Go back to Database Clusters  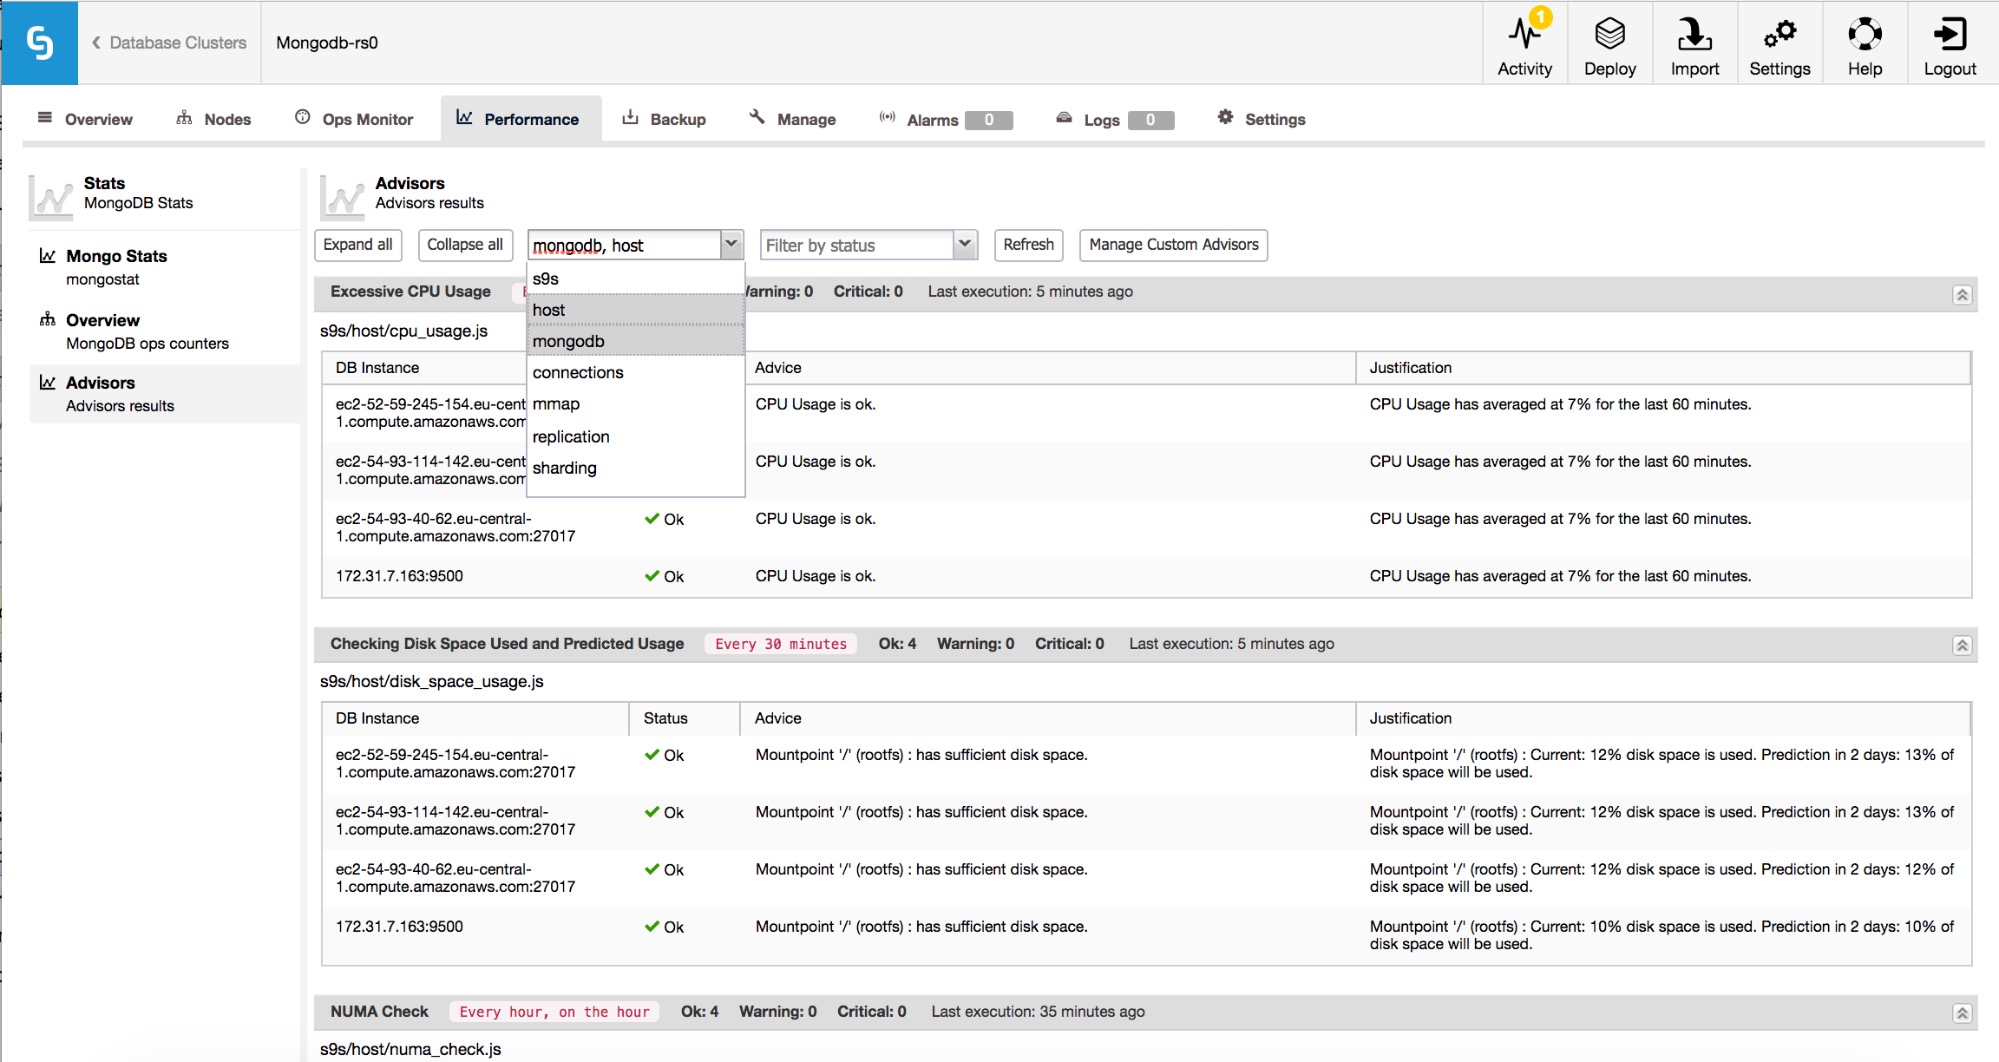169,43
